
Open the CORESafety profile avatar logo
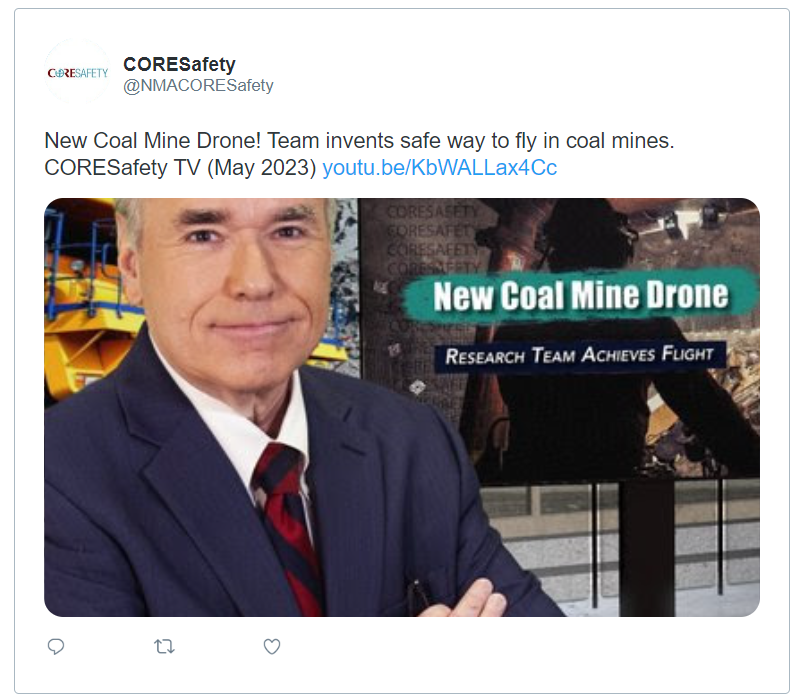77,72
